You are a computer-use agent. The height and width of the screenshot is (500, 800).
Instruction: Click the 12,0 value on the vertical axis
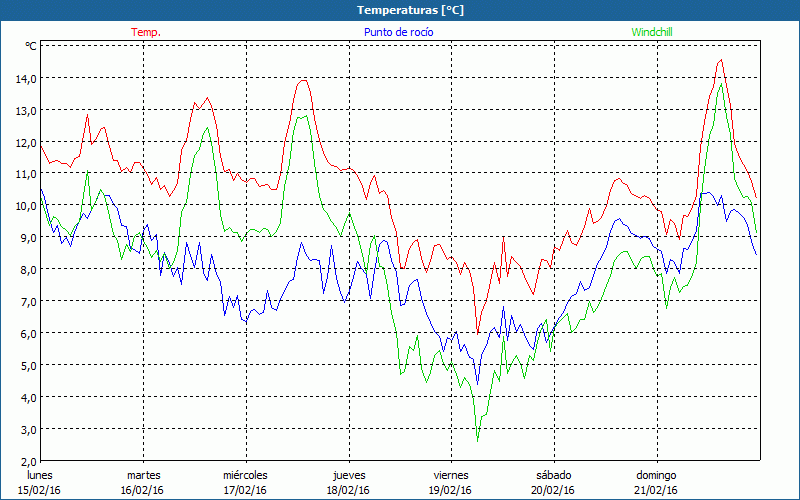(24, 142)
